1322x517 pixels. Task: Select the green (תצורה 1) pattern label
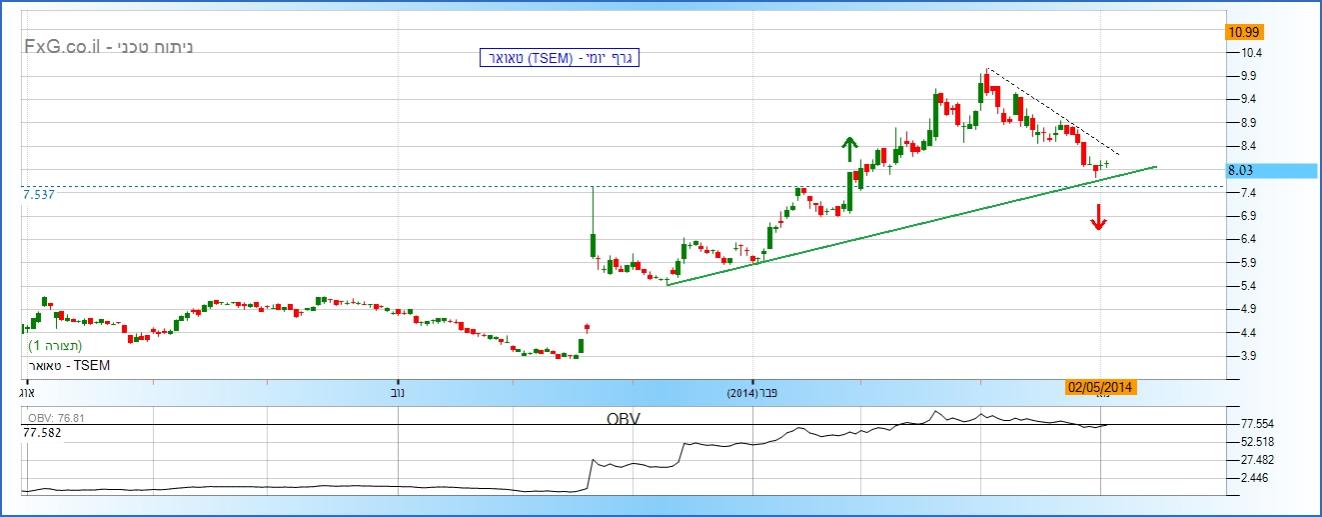point(55,345)
